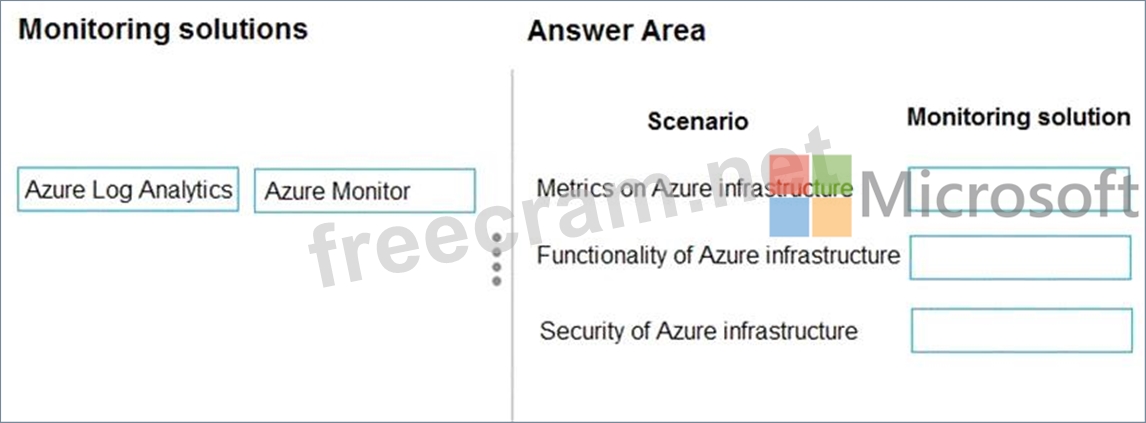Click the answer box for Metrics on Azure infrastructure
The width and height of the screenshot is (1146, 423).
pos(1020,188)
